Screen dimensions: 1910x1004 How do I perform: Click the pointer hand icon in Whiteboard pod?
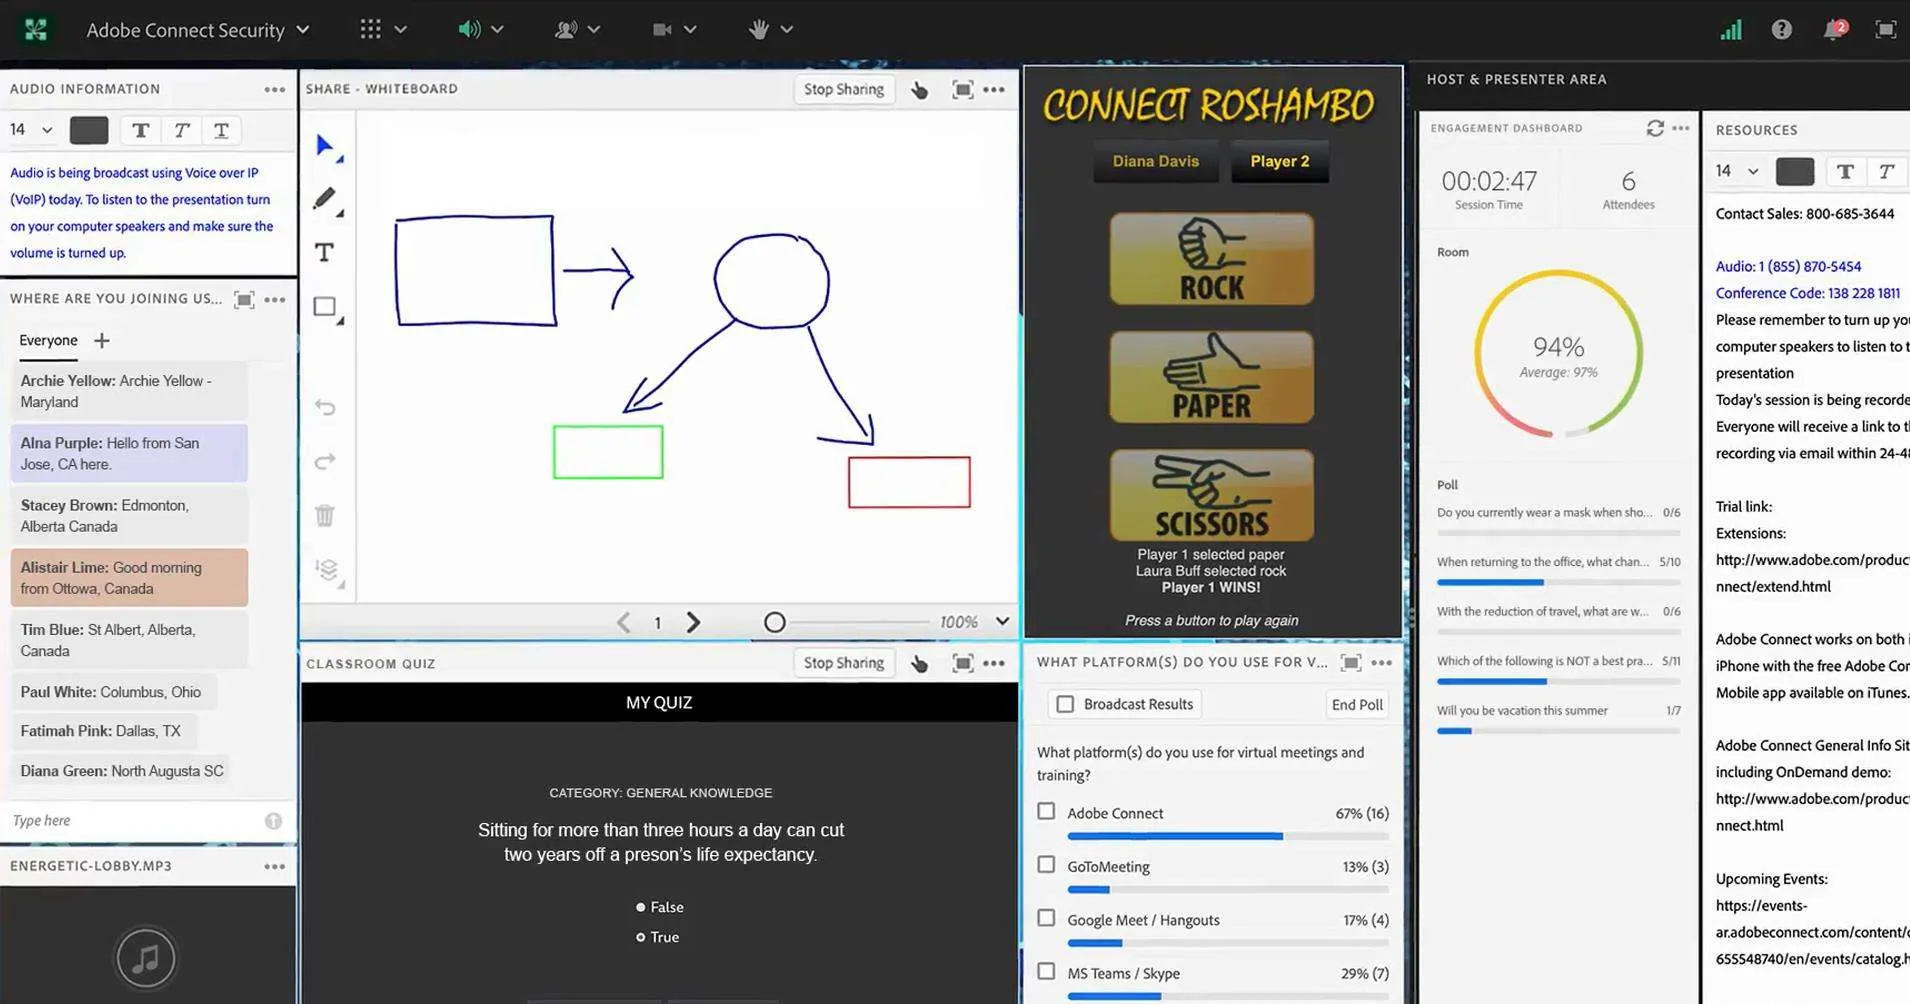(x=920, y=90)
